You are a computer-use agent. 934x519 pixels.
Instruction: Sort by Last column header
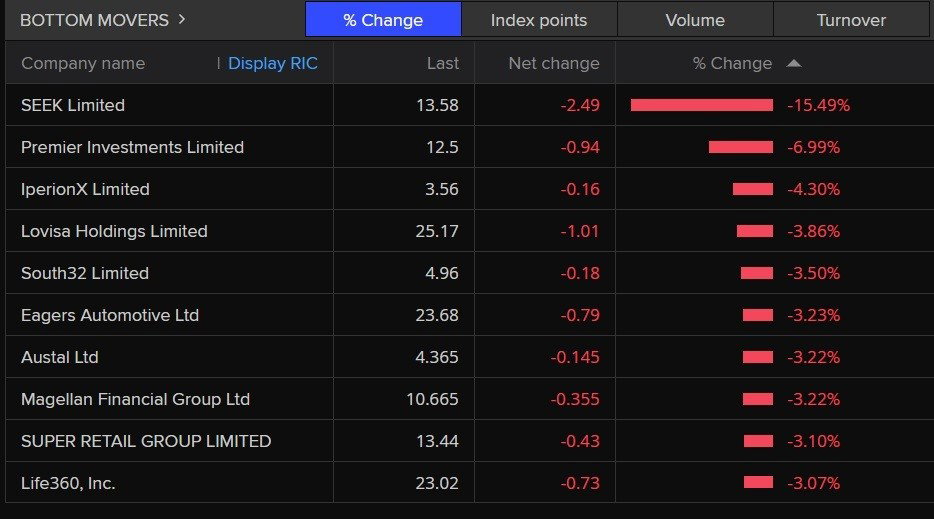(x=443, y=63)
